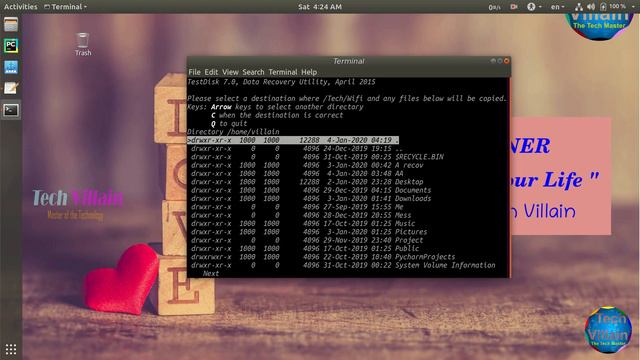The image size is (640, 360).
Task: Select the Documents directory row
Action: 311,190
